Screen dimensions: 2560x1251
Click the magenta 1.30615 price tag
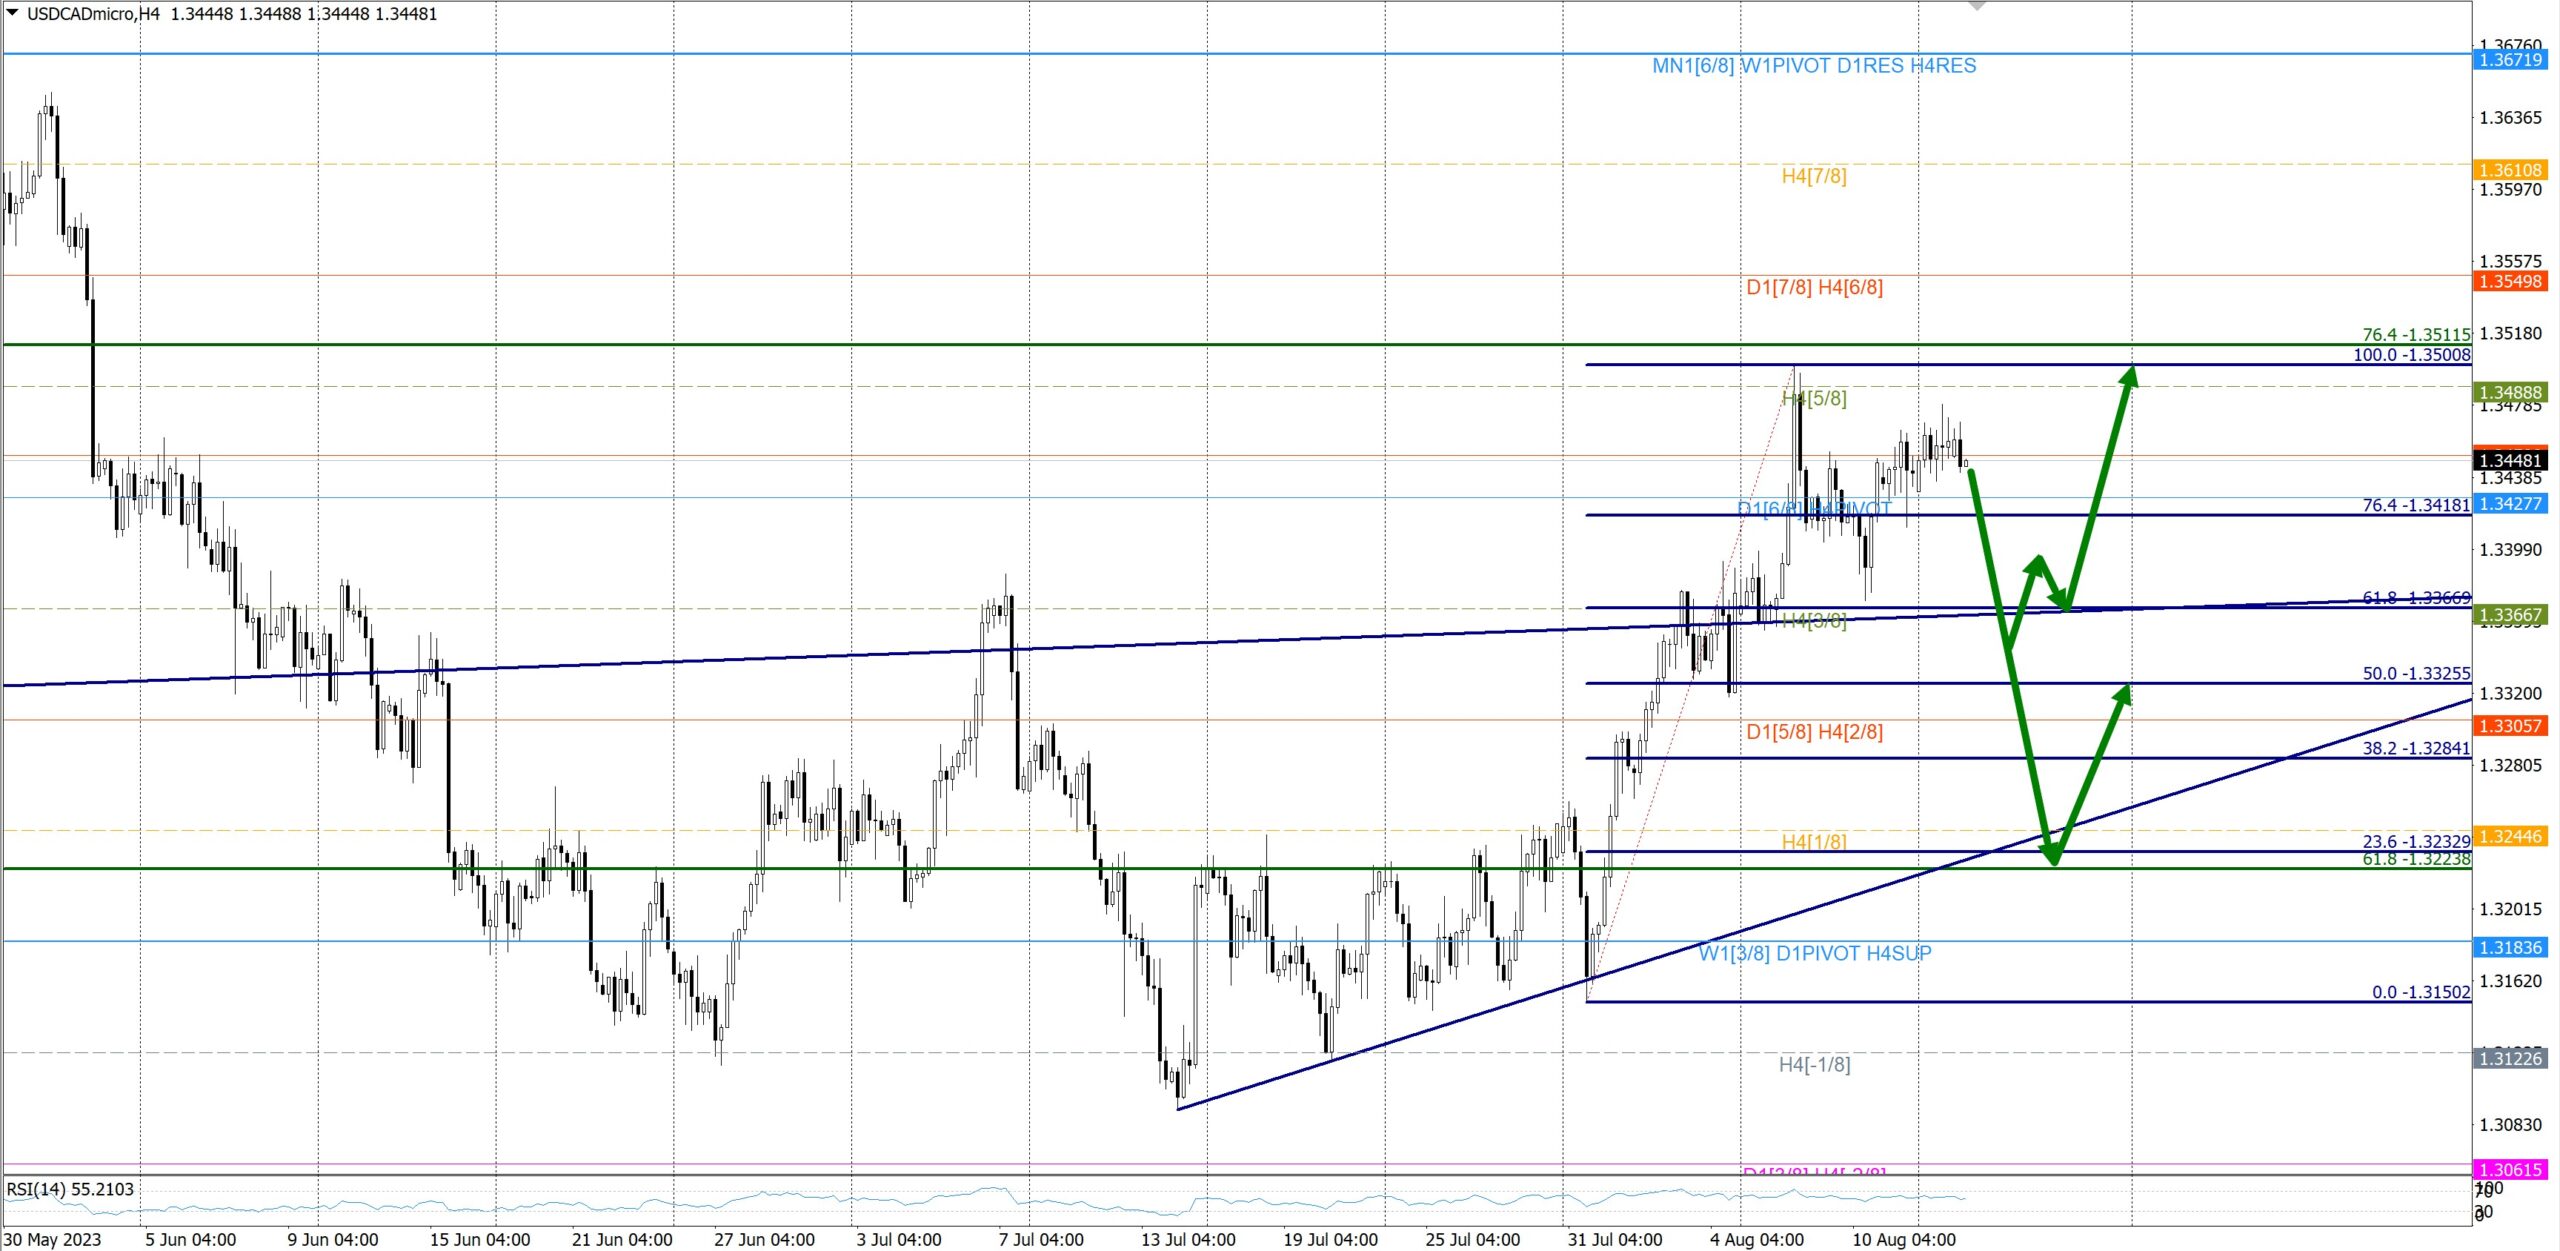pyautogui.click(x=2509, y=1170)
